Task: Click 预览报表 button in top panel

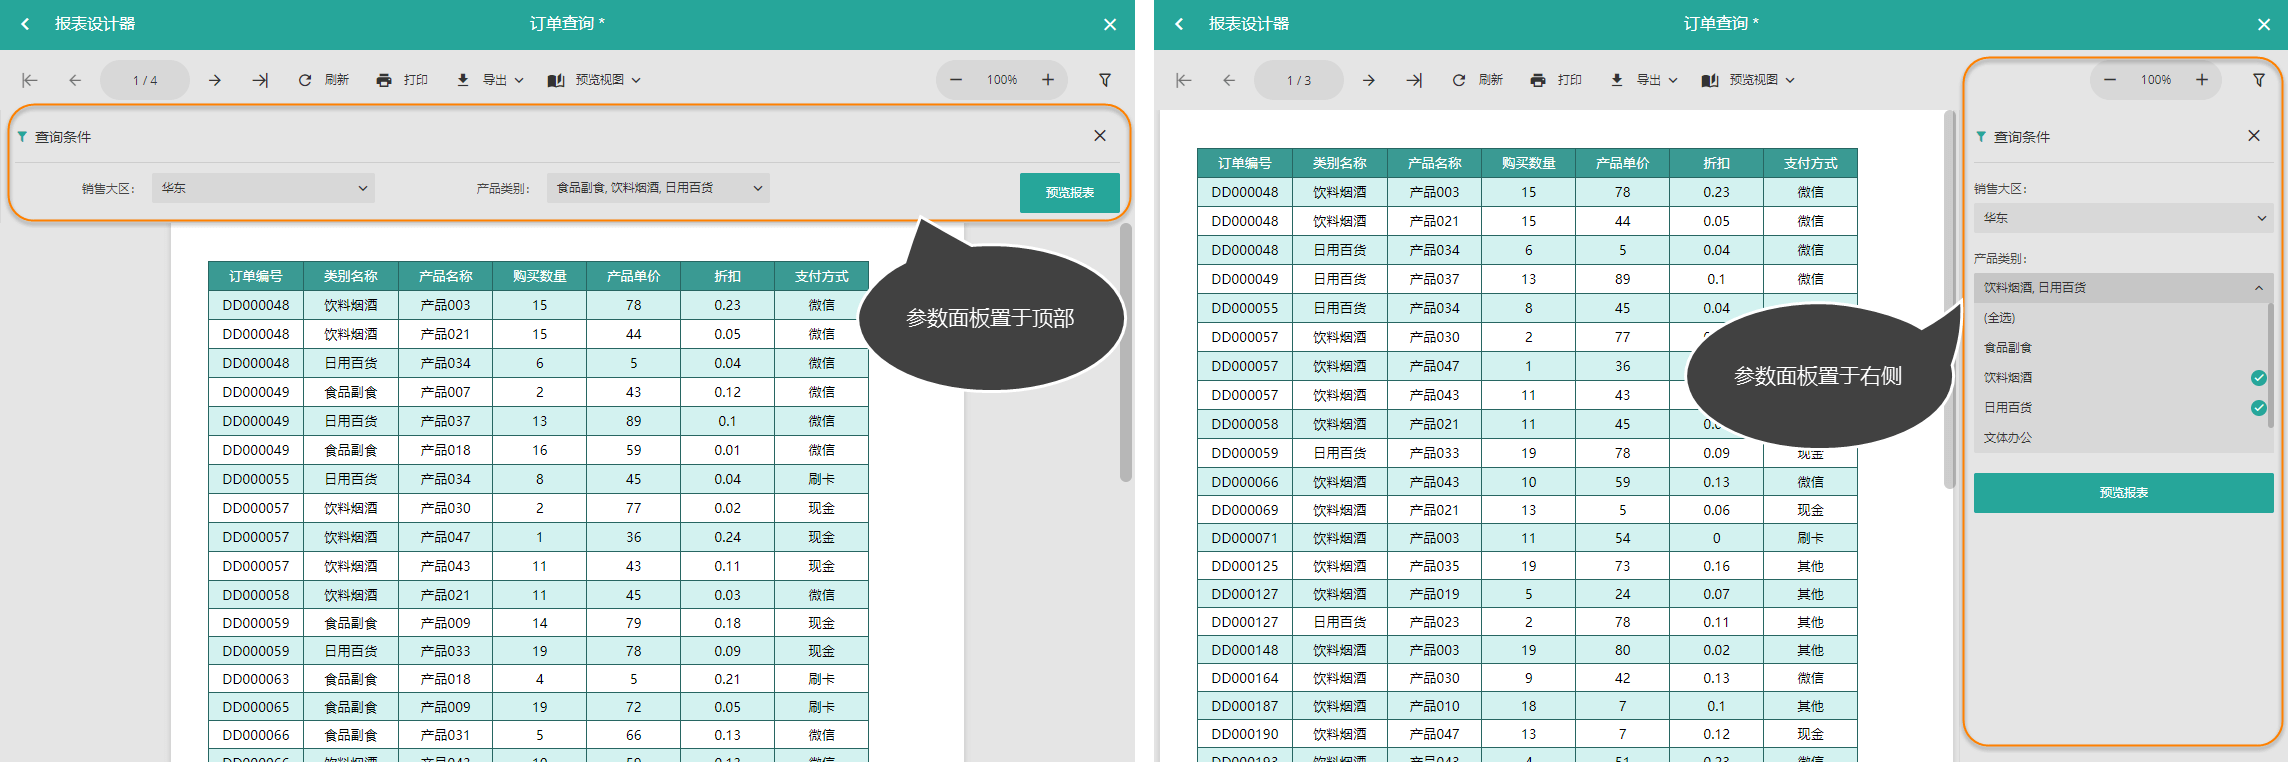Action: [1069, 193]
